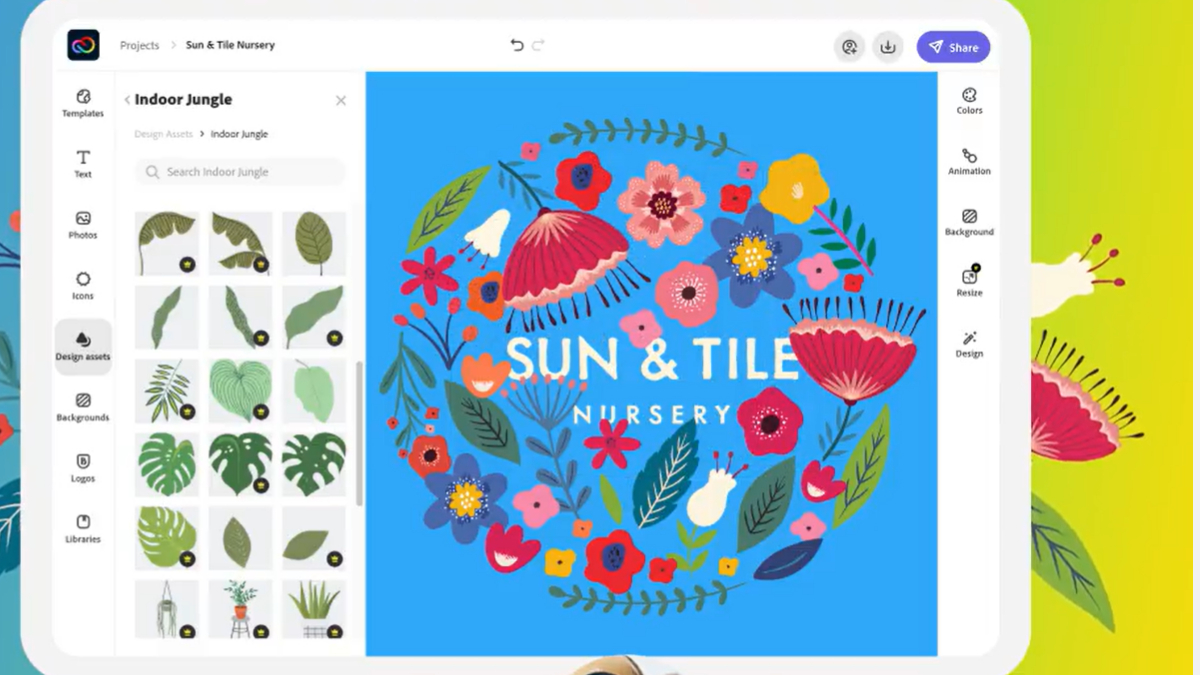The height and width of the screenshot is (675, 1200).
Task: Open the Photos panel
Action: coord(83,225)
